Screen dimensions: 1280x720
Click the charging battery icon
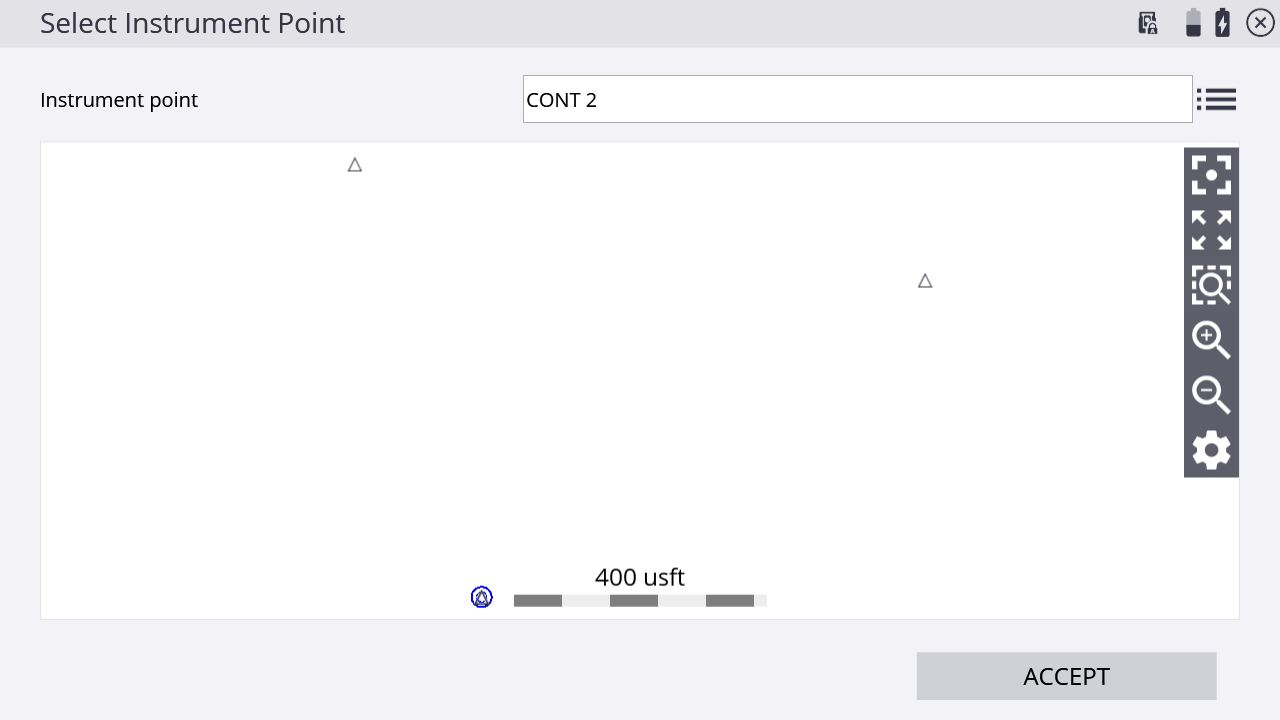click(1222, 22)
